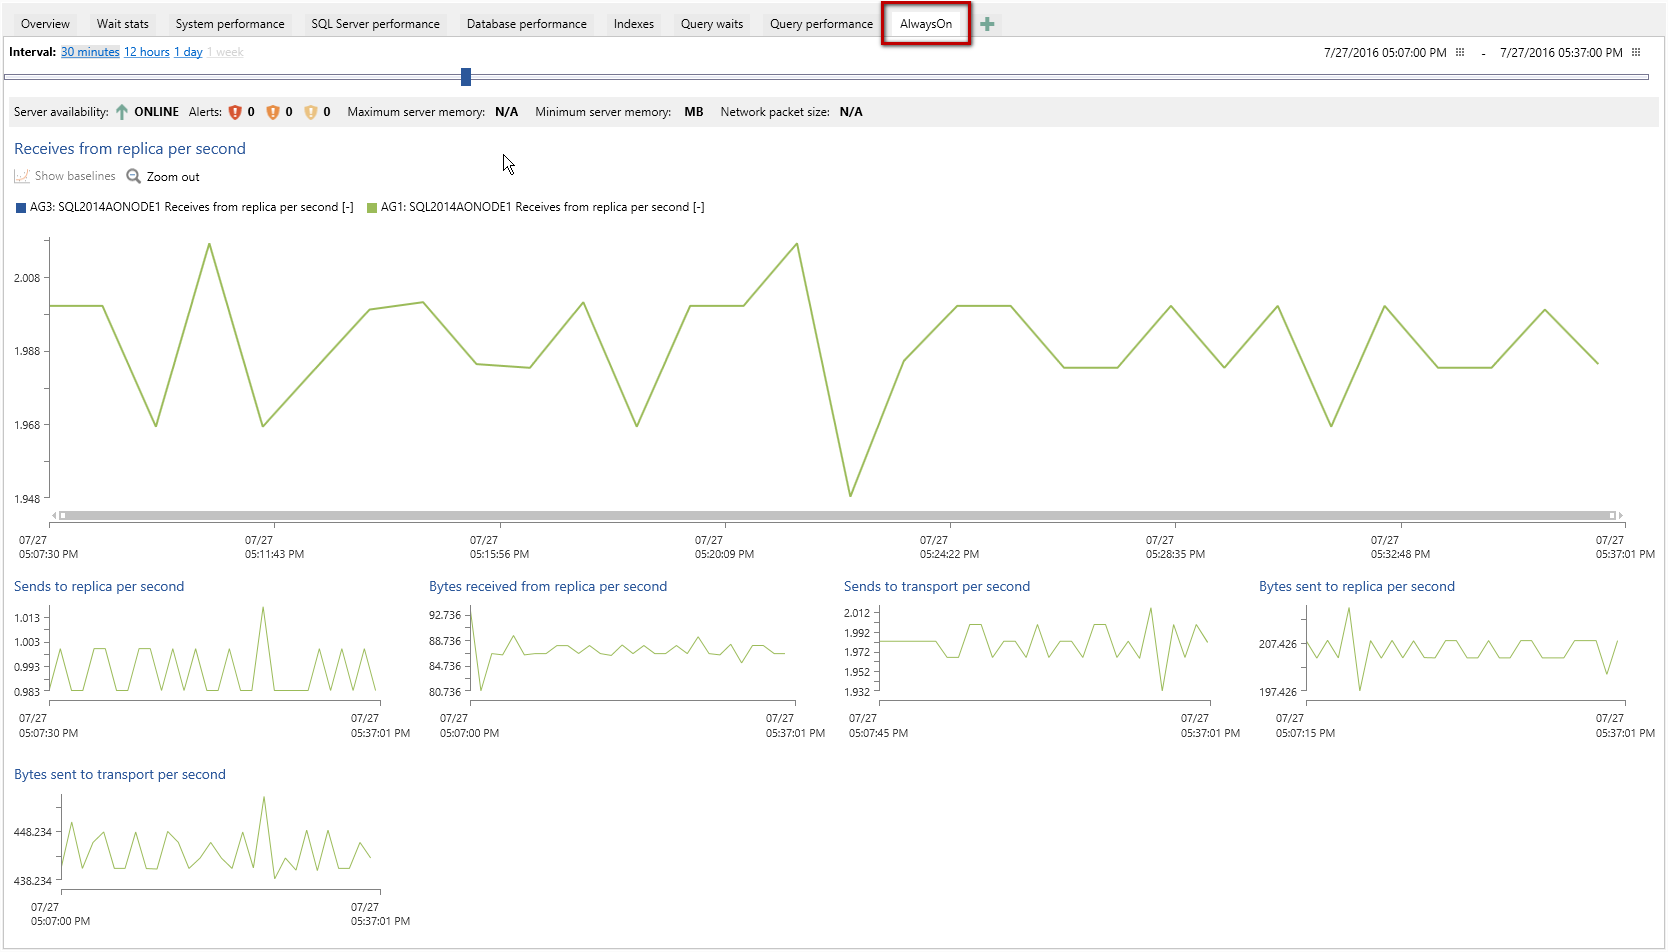Enable Show baselines
The width and height of the screenshot is (1668, 952).
pyautogui.click(x=65, y=176)
